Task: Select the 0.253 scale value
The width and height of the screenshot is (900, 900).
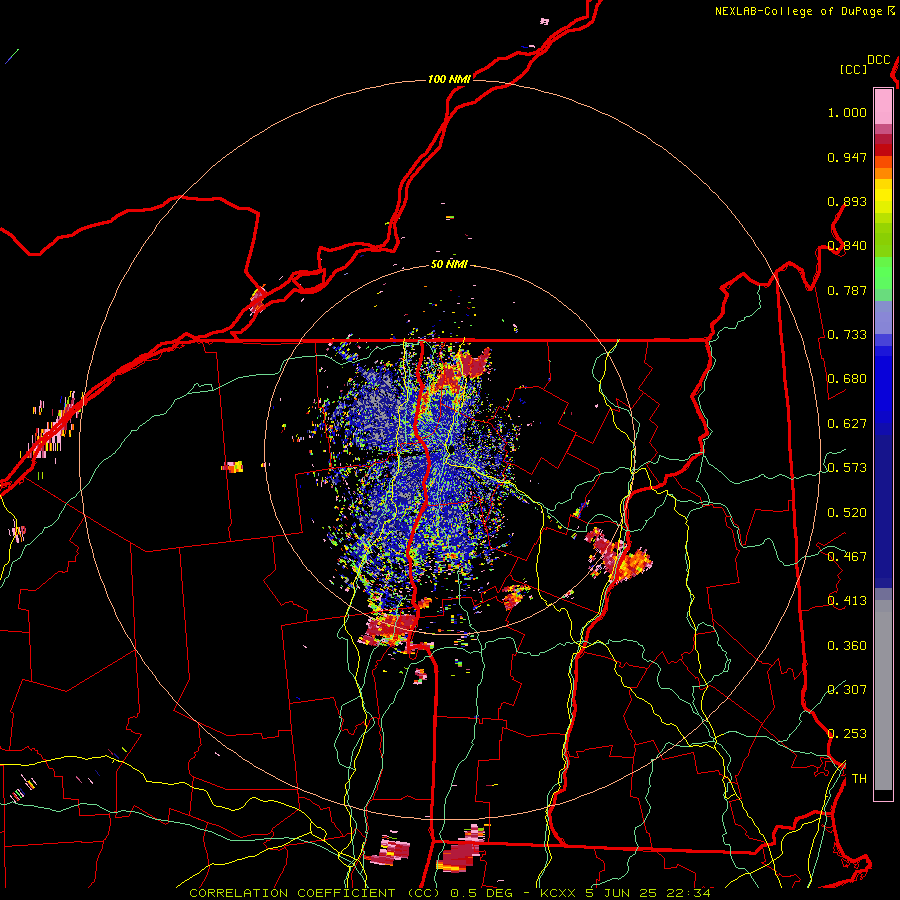Action: point(847,734)
